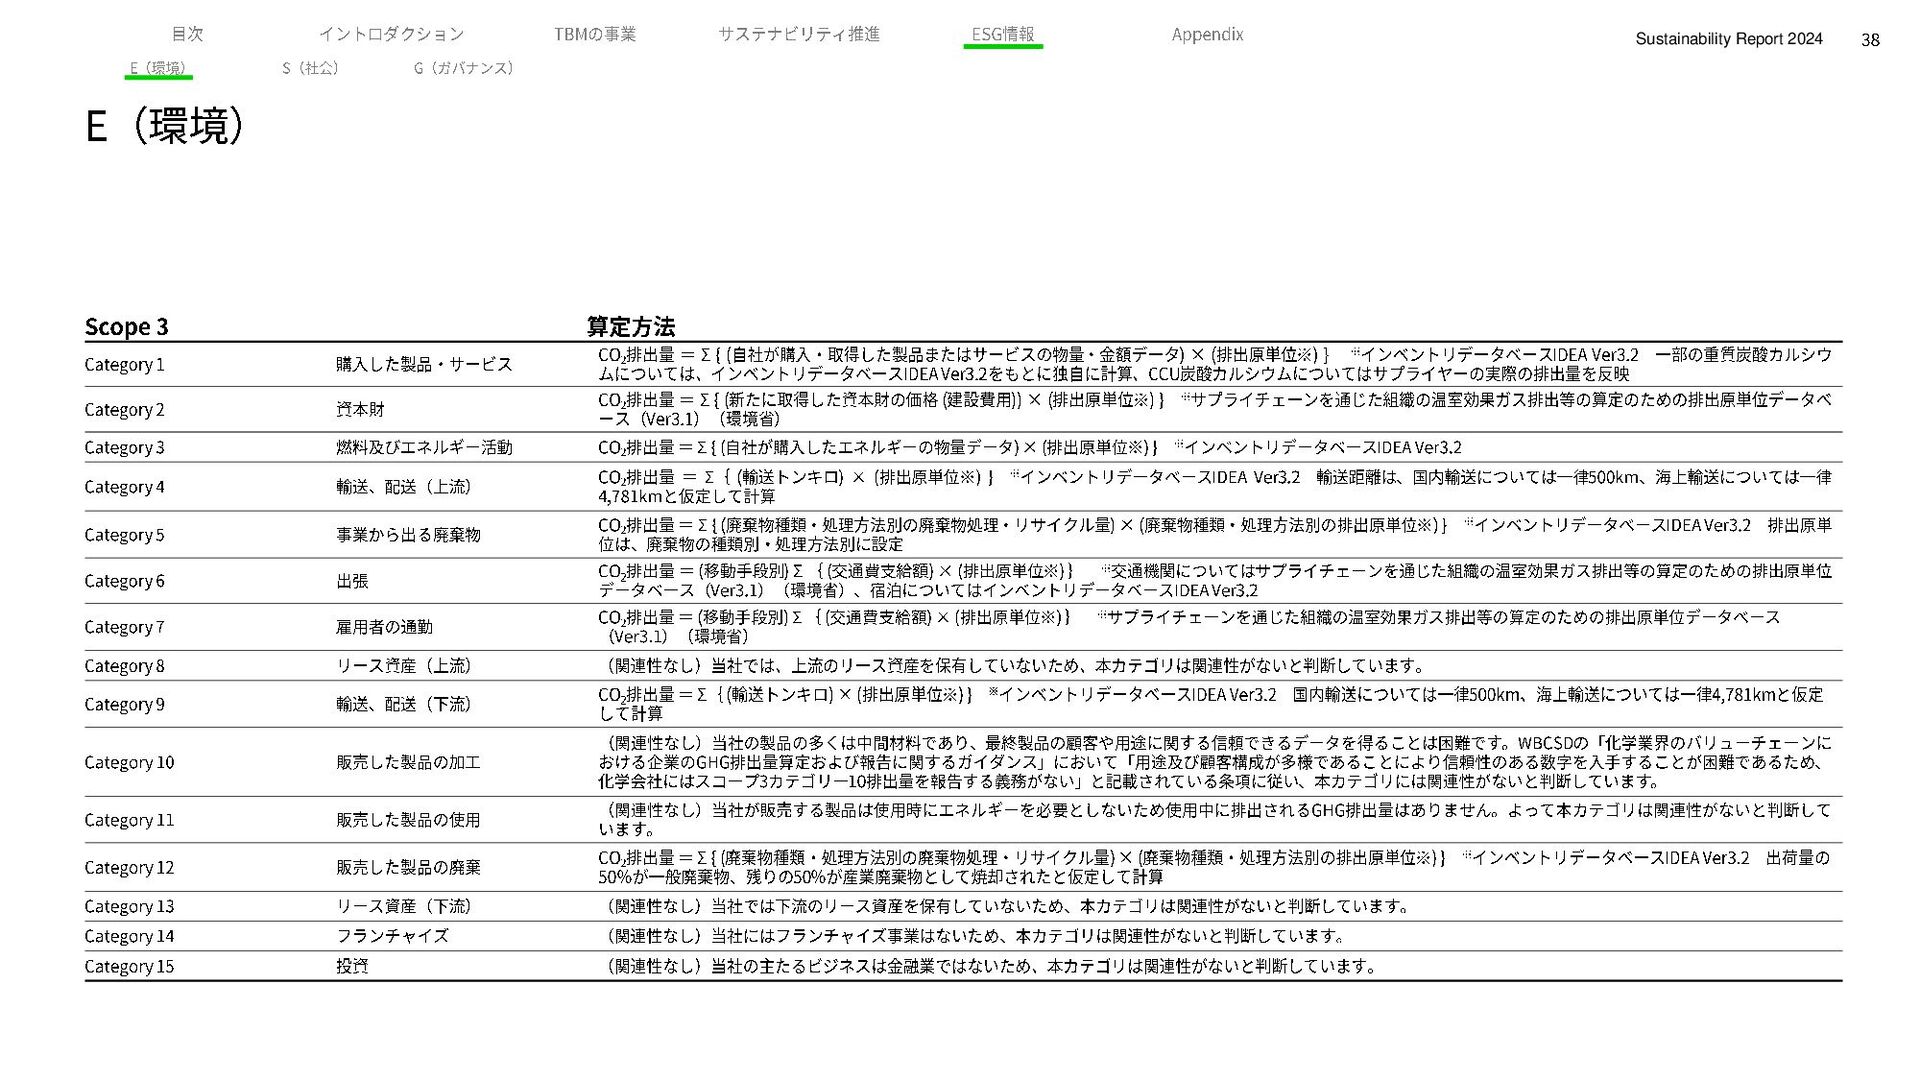Open the サステナビリティ推進 tab
The height and width of the screenshot is (1080, 1920).
point(798,34)
